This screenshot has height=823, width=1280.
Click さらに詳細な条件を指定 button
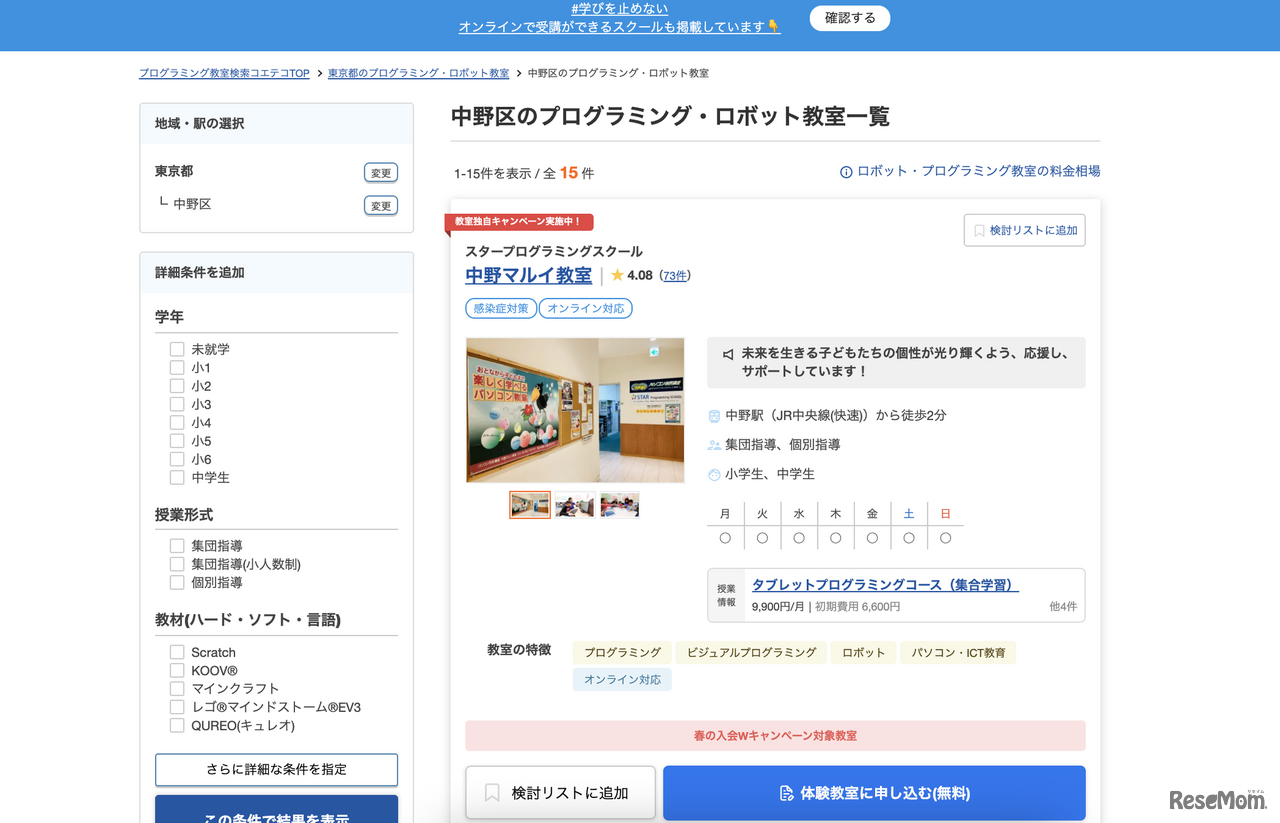coord(276,769)
